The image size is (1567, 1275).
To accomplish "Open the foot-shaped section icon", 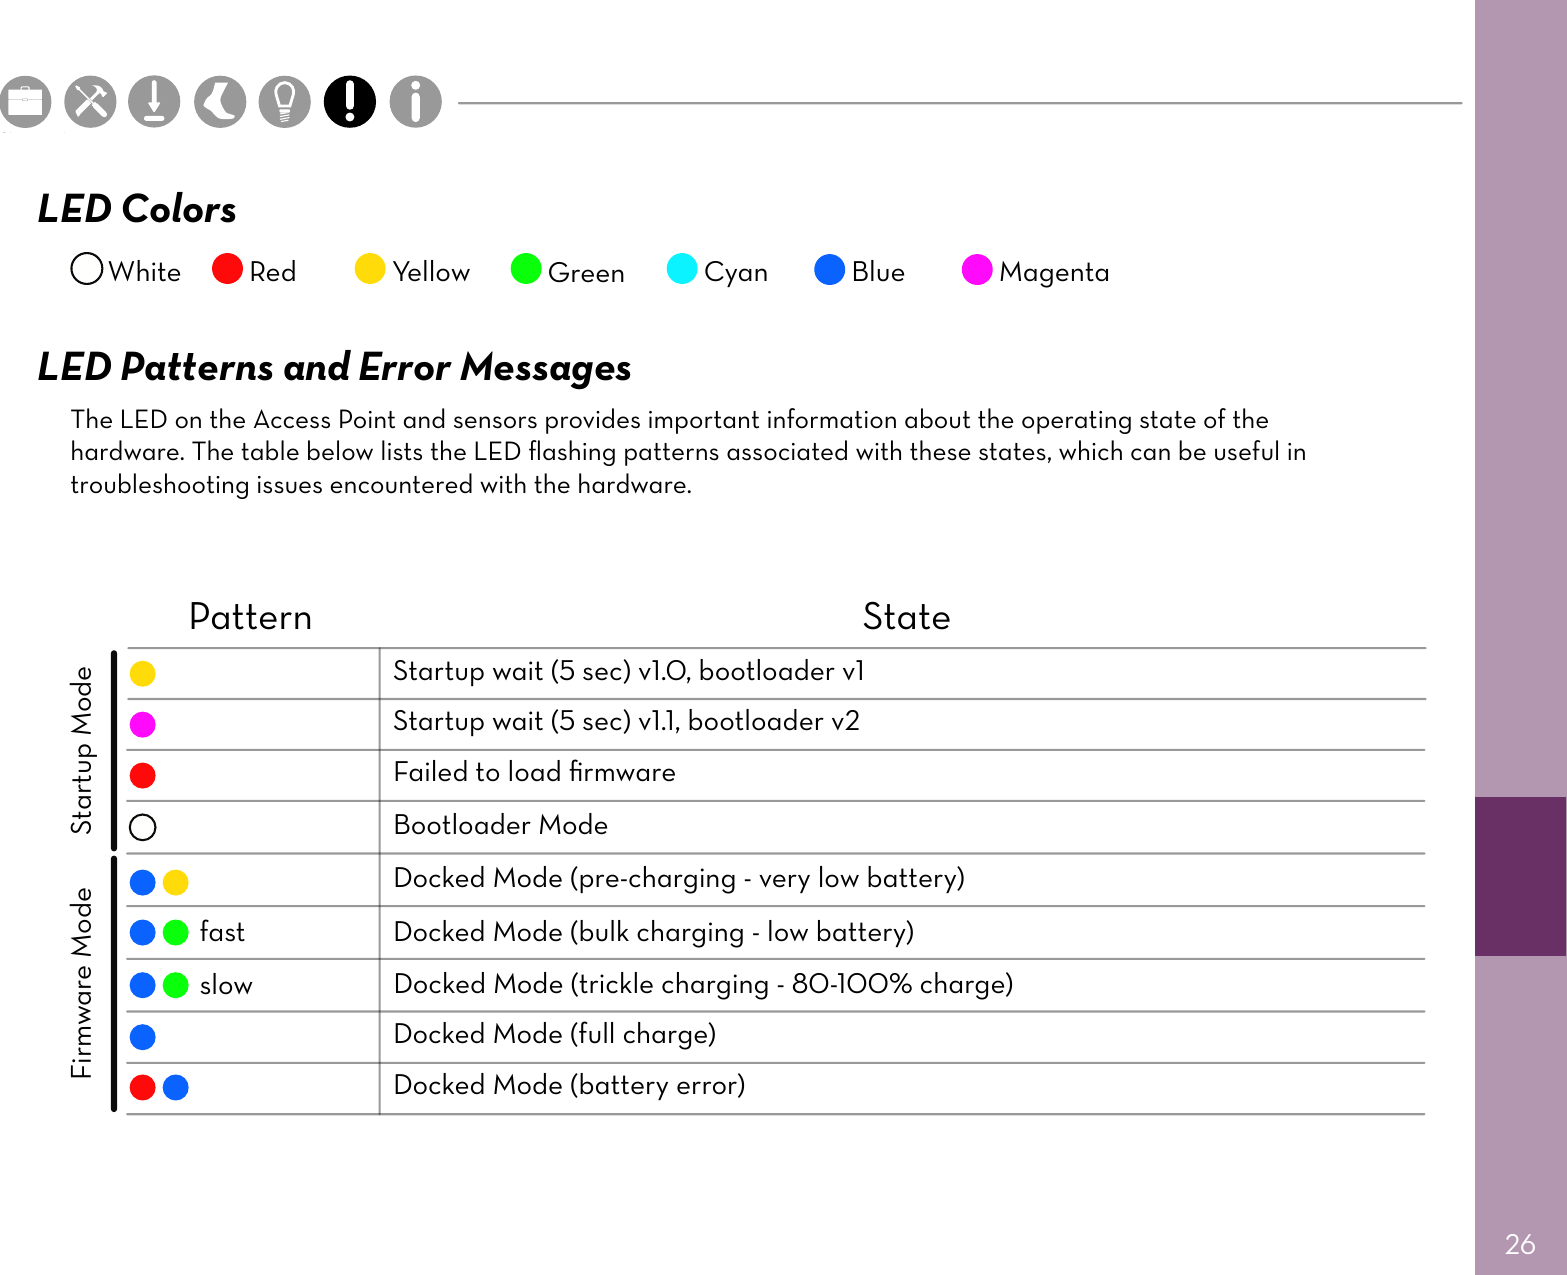I will 220,102.
